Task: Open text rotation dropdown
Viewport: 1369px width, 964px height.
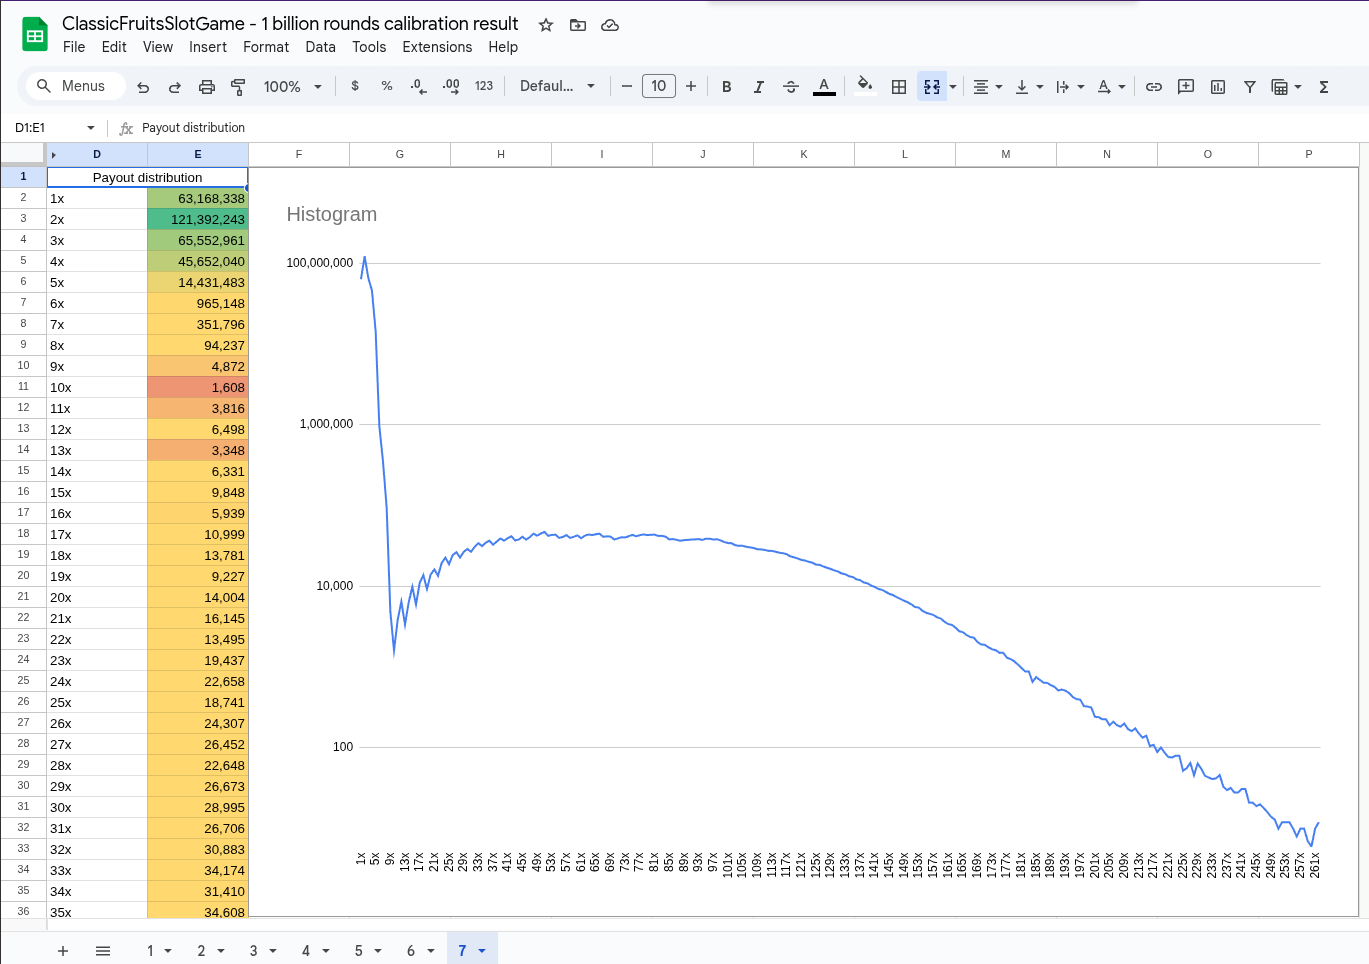Action: 1111,87
